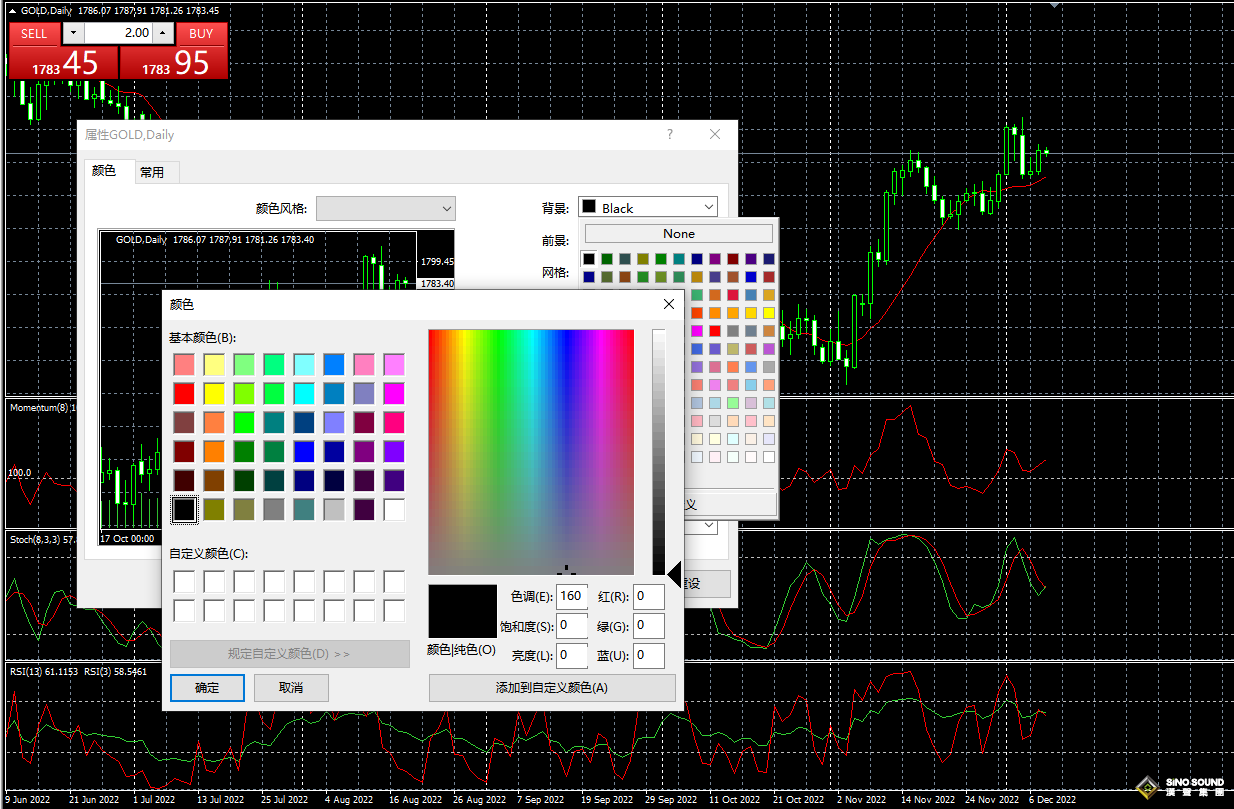Click the 2.00 volume input field
Image resolution: width=1234 pixels, height=809 pixels.
pos(119,33)
